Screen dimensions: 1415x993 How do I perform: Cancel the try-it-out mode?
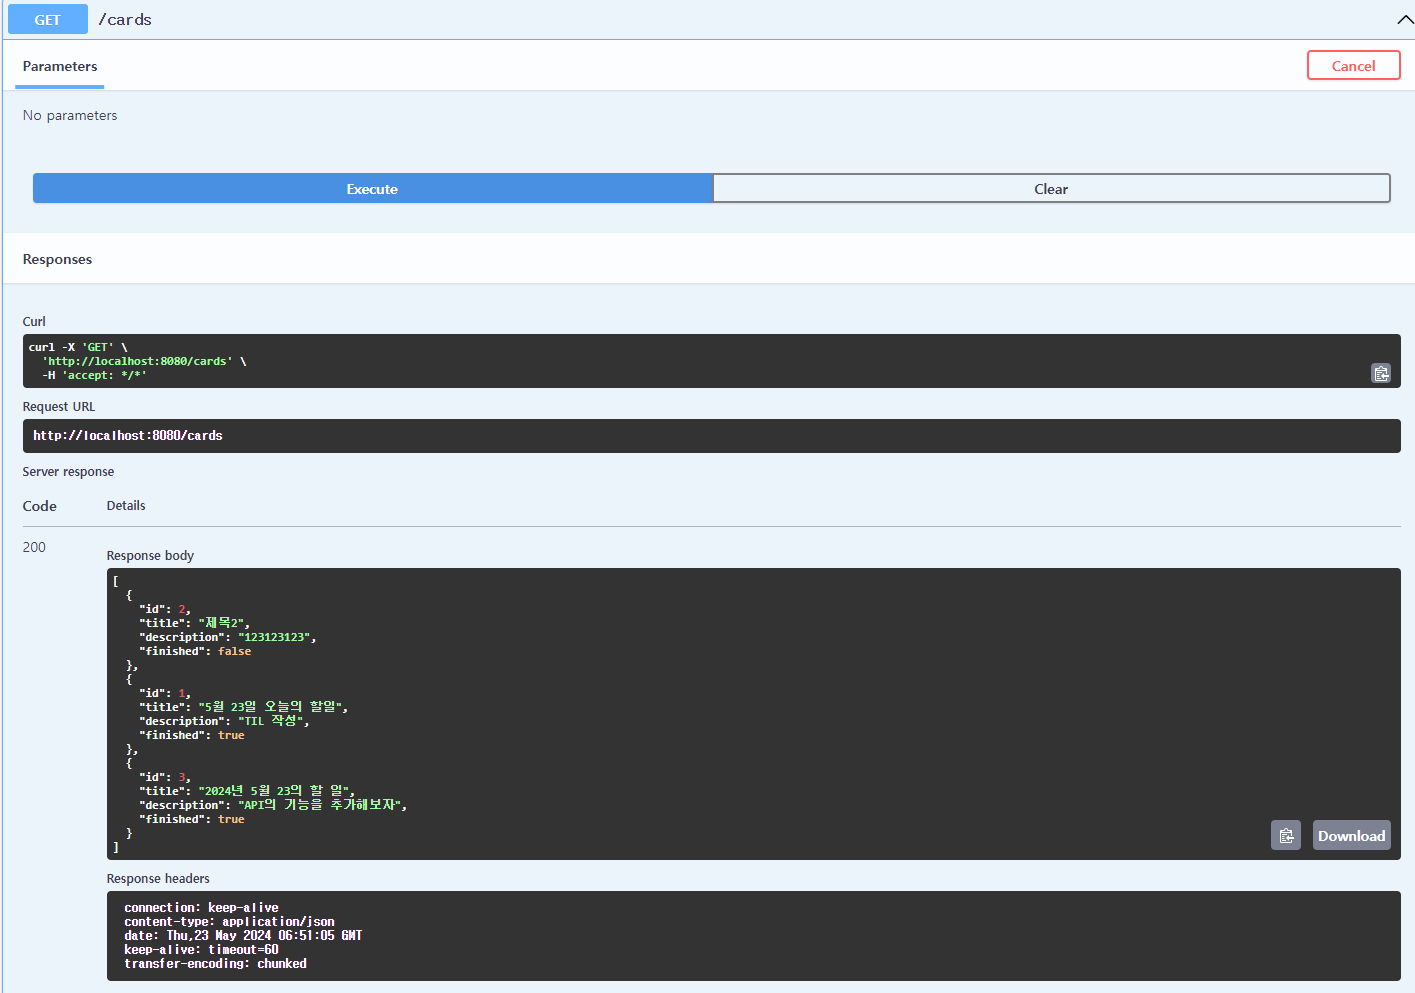pos(1353,65)
